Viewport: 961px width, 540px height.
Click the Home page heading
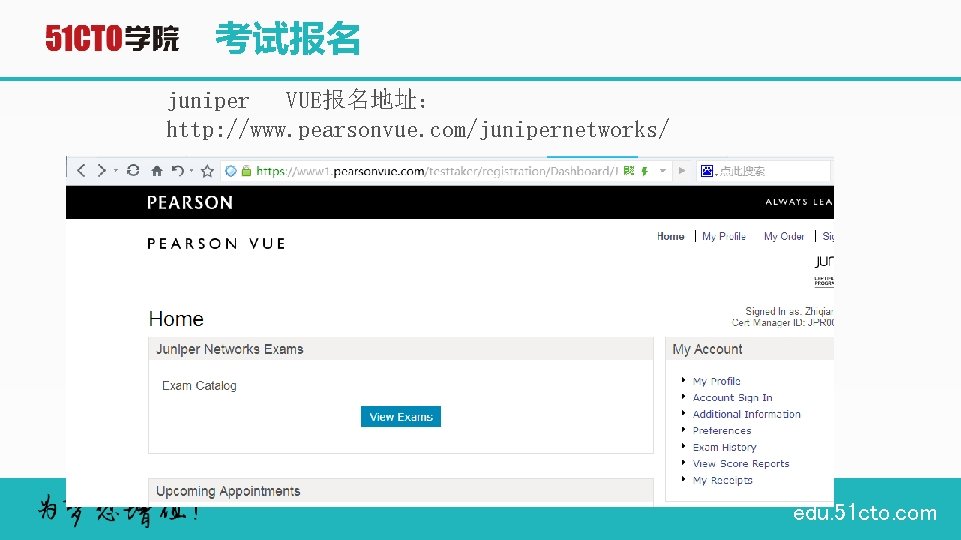click(176, 319)
